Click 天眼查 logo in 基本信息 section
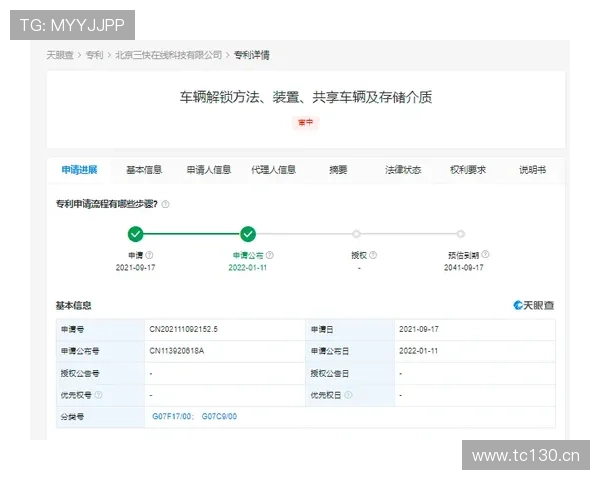Image resolution: width=600 pixels, height=480 pixels. click(x=533, y=305)
